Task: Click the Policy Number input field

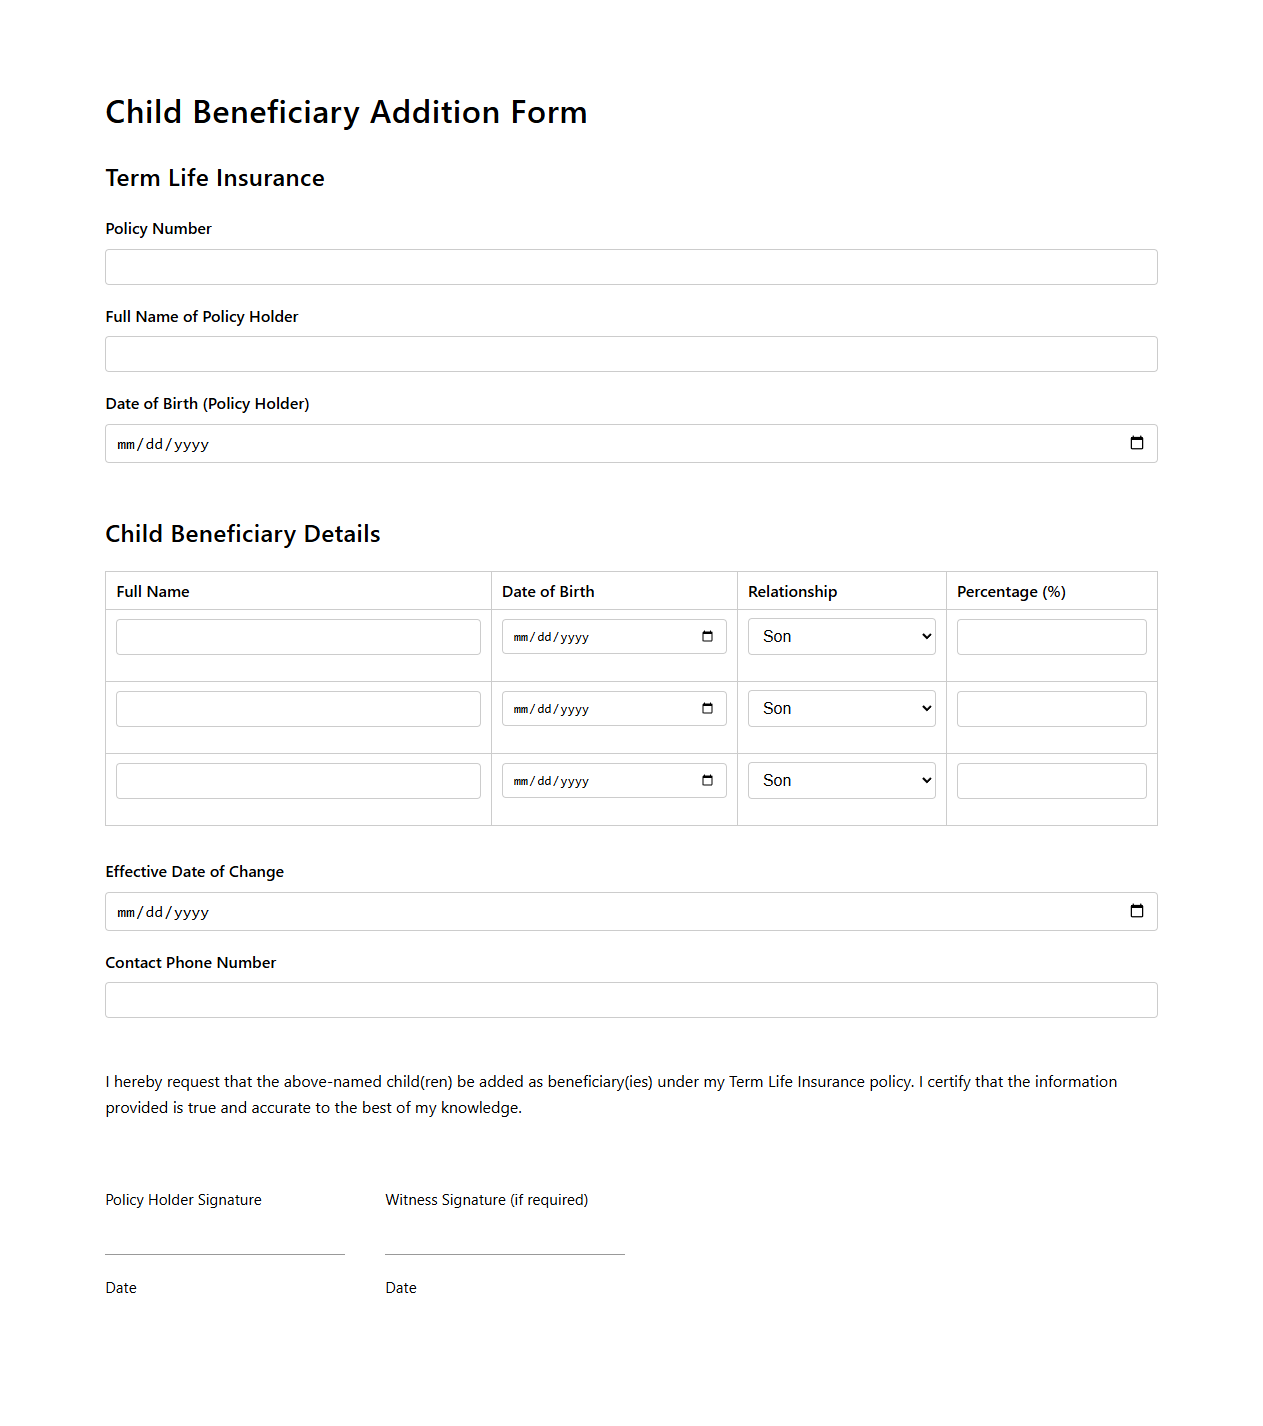Action: pyautogui.click(x=631, y=266)
